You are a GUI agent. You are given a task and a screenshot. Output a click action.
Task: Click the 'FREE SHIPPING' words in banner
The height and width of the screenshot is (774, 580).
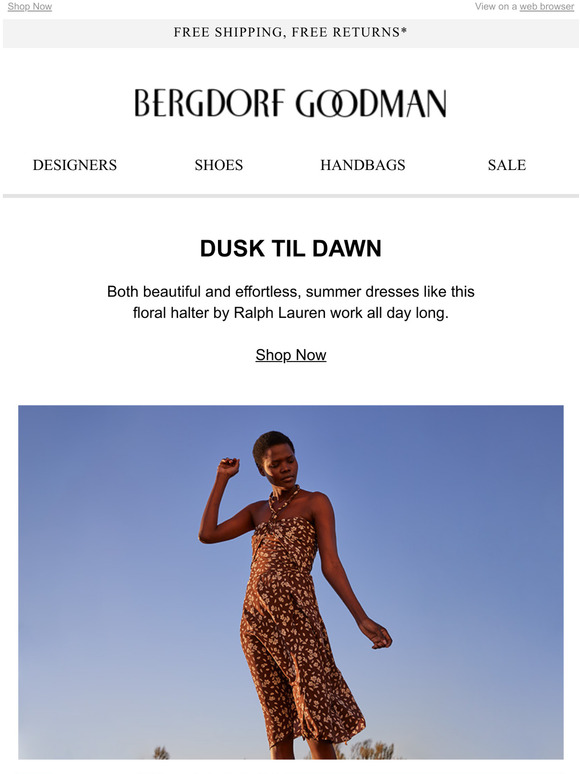(229, 32)
